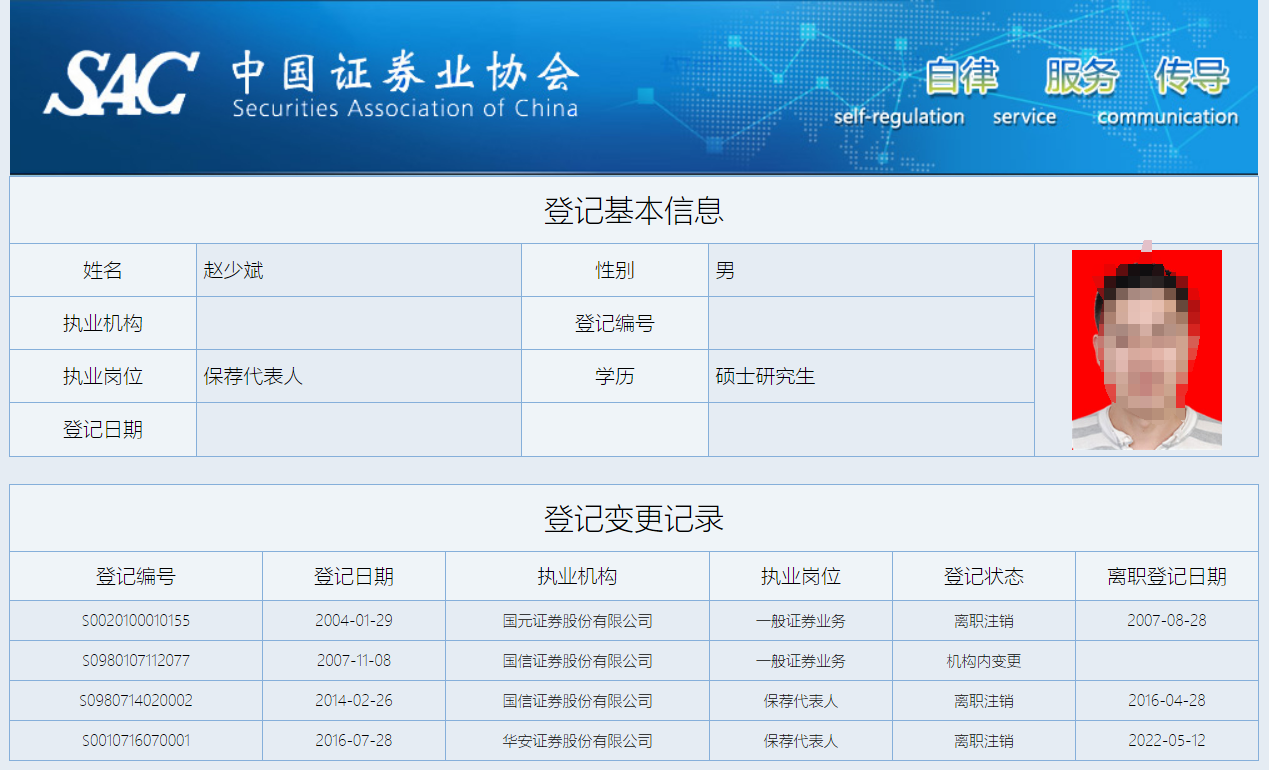
Task: Click the 保荐代表人 value in basic info
Action: 253,376
